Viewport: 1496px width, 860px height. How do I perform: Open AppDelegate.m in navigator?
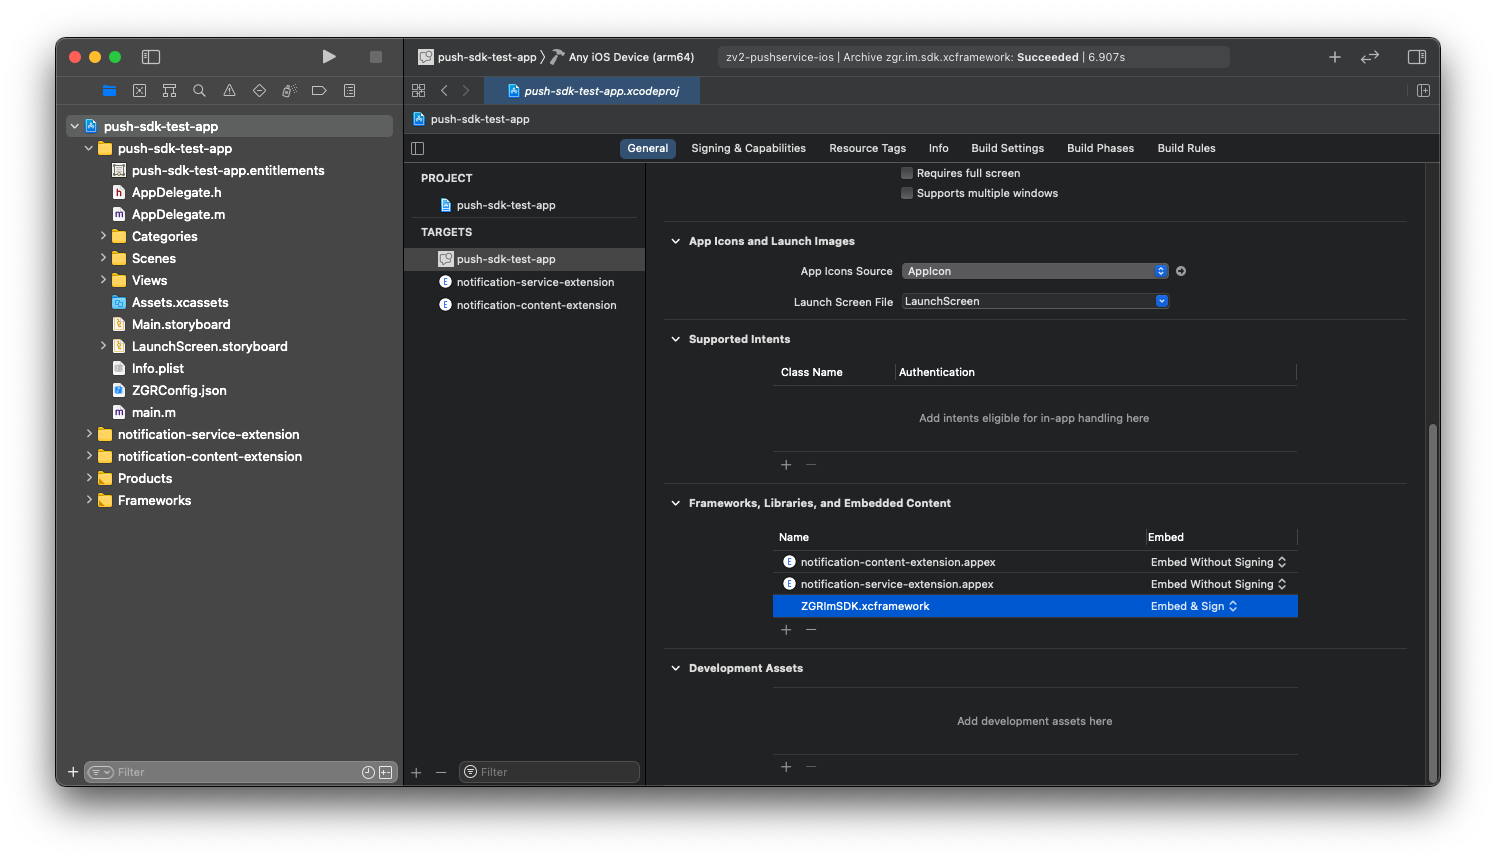point(178,214)
